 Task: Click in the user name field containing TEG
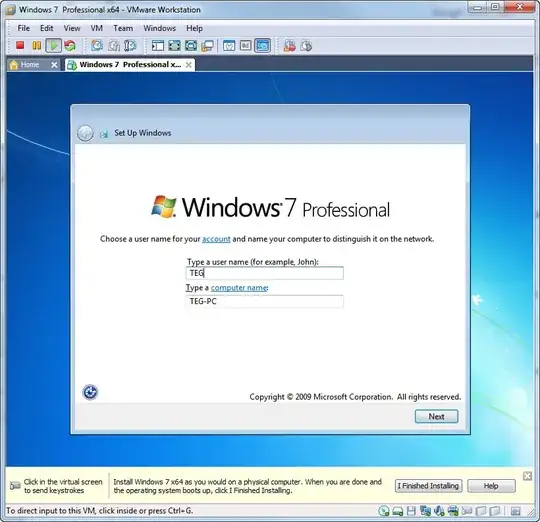[264, 273]
